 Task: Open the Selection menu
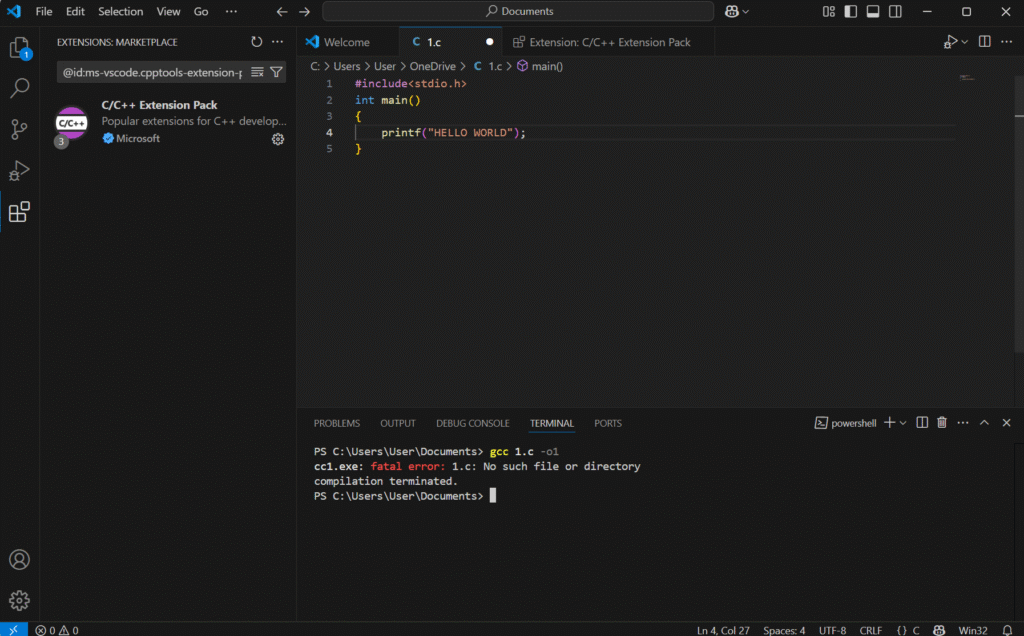click(120, 12)
